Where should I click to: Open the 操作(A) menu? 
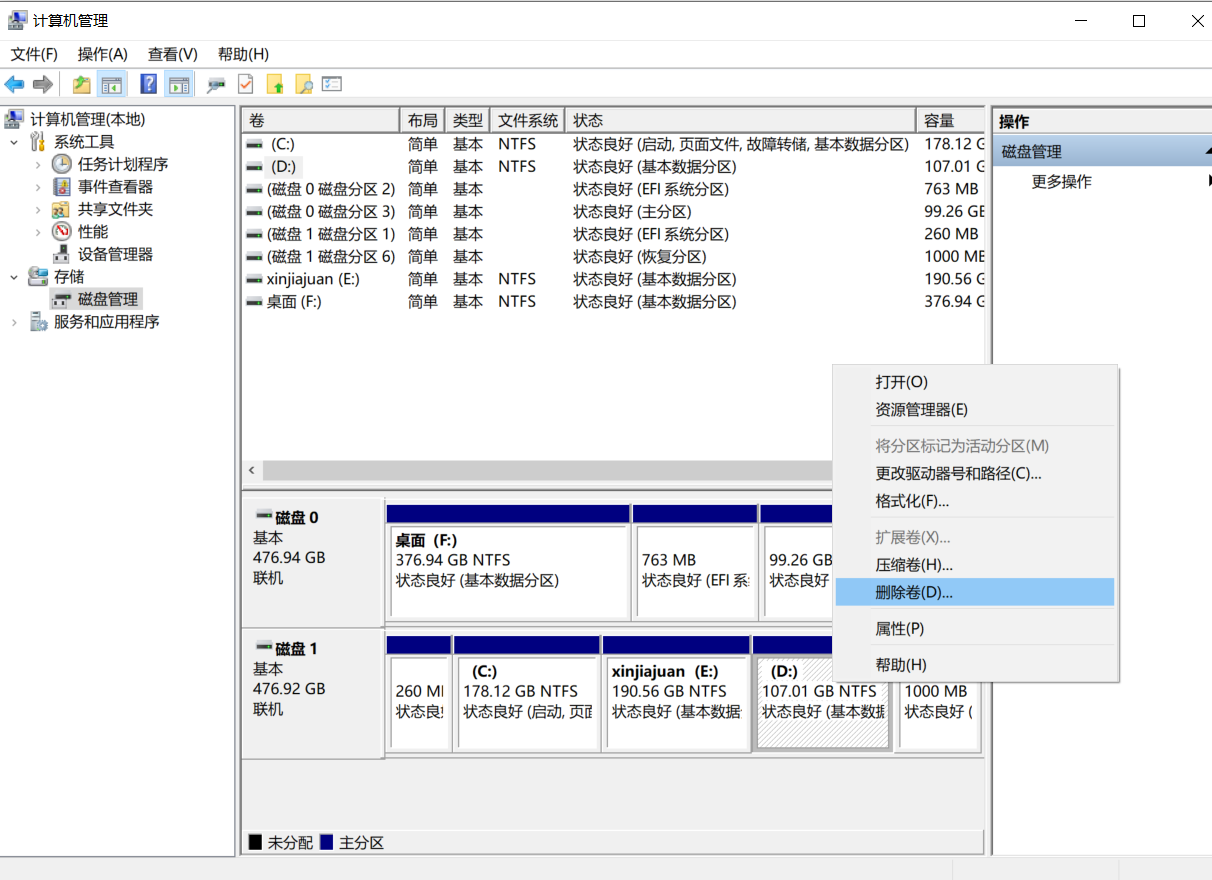click(103, 54)
